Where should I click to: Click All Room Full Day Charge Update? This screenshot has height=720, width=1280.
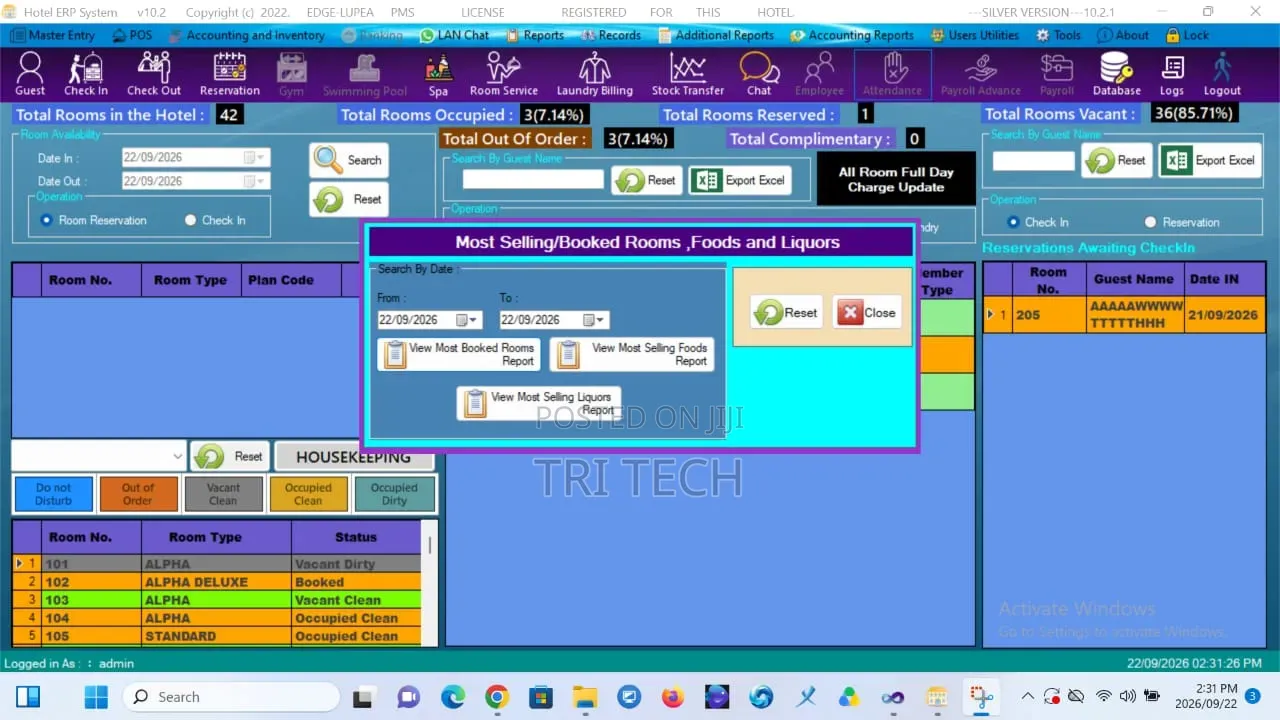(896, 180)
